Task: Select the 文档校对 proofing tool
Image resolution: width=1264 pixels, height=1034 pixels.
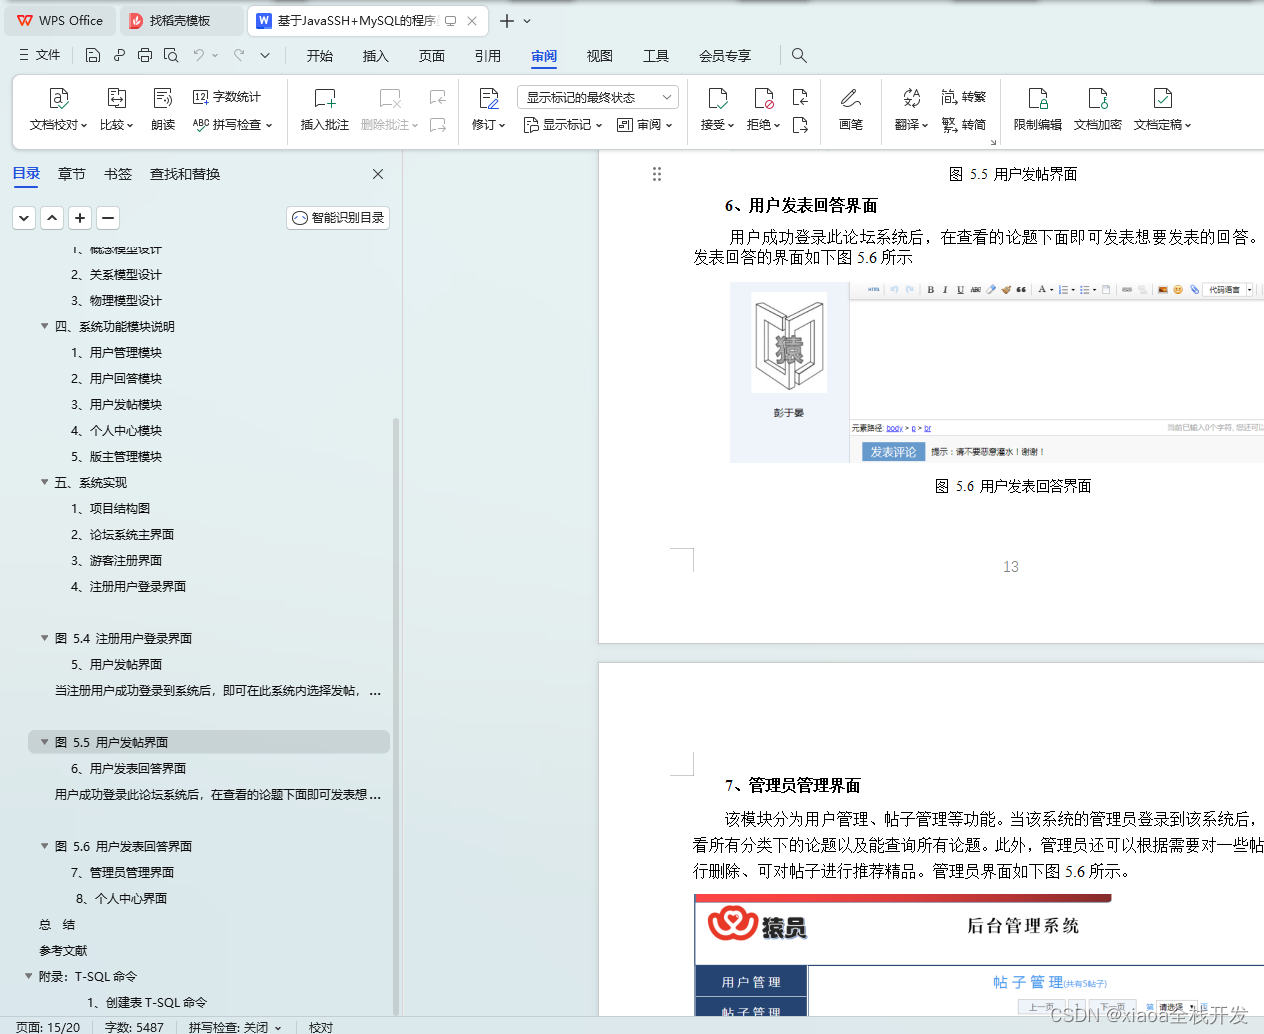Action: pos(57,110)
